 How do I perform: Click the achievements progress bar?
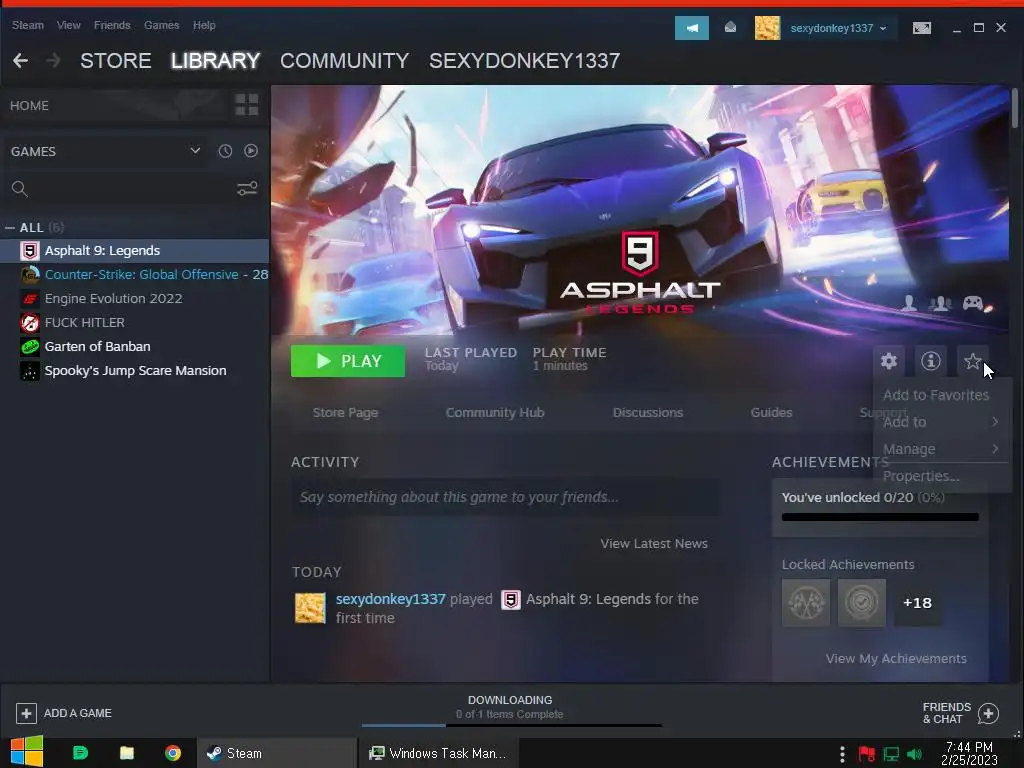[x=880, y=517]
